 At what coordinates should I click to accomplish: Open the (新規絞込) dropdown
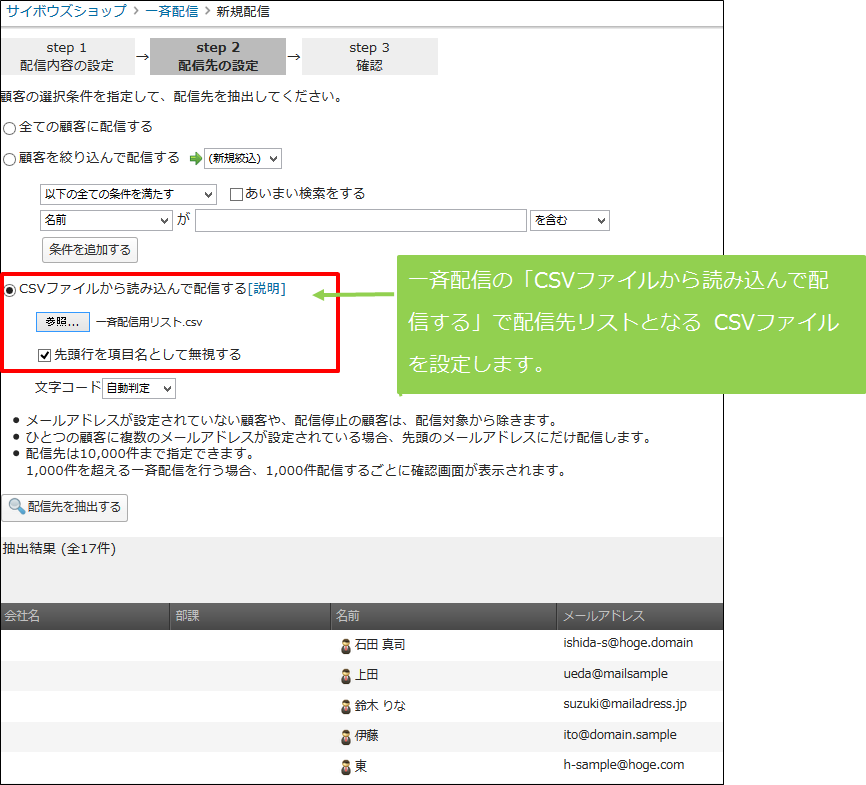(x=243, y=159)
